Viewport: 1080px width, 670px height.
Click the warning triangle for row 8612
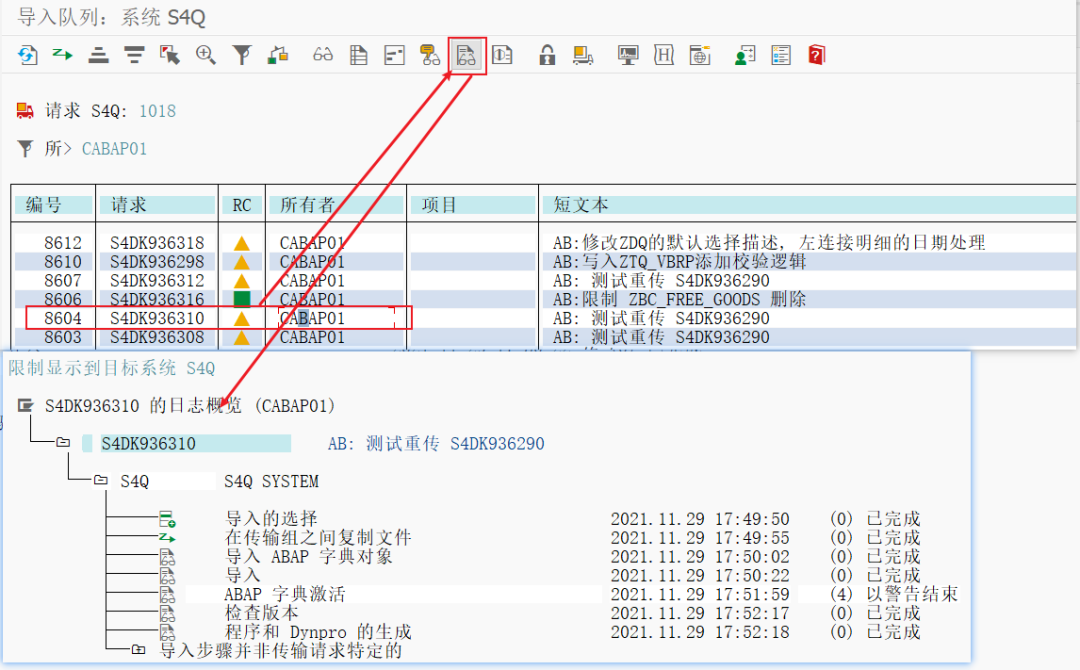click(242, 243)
